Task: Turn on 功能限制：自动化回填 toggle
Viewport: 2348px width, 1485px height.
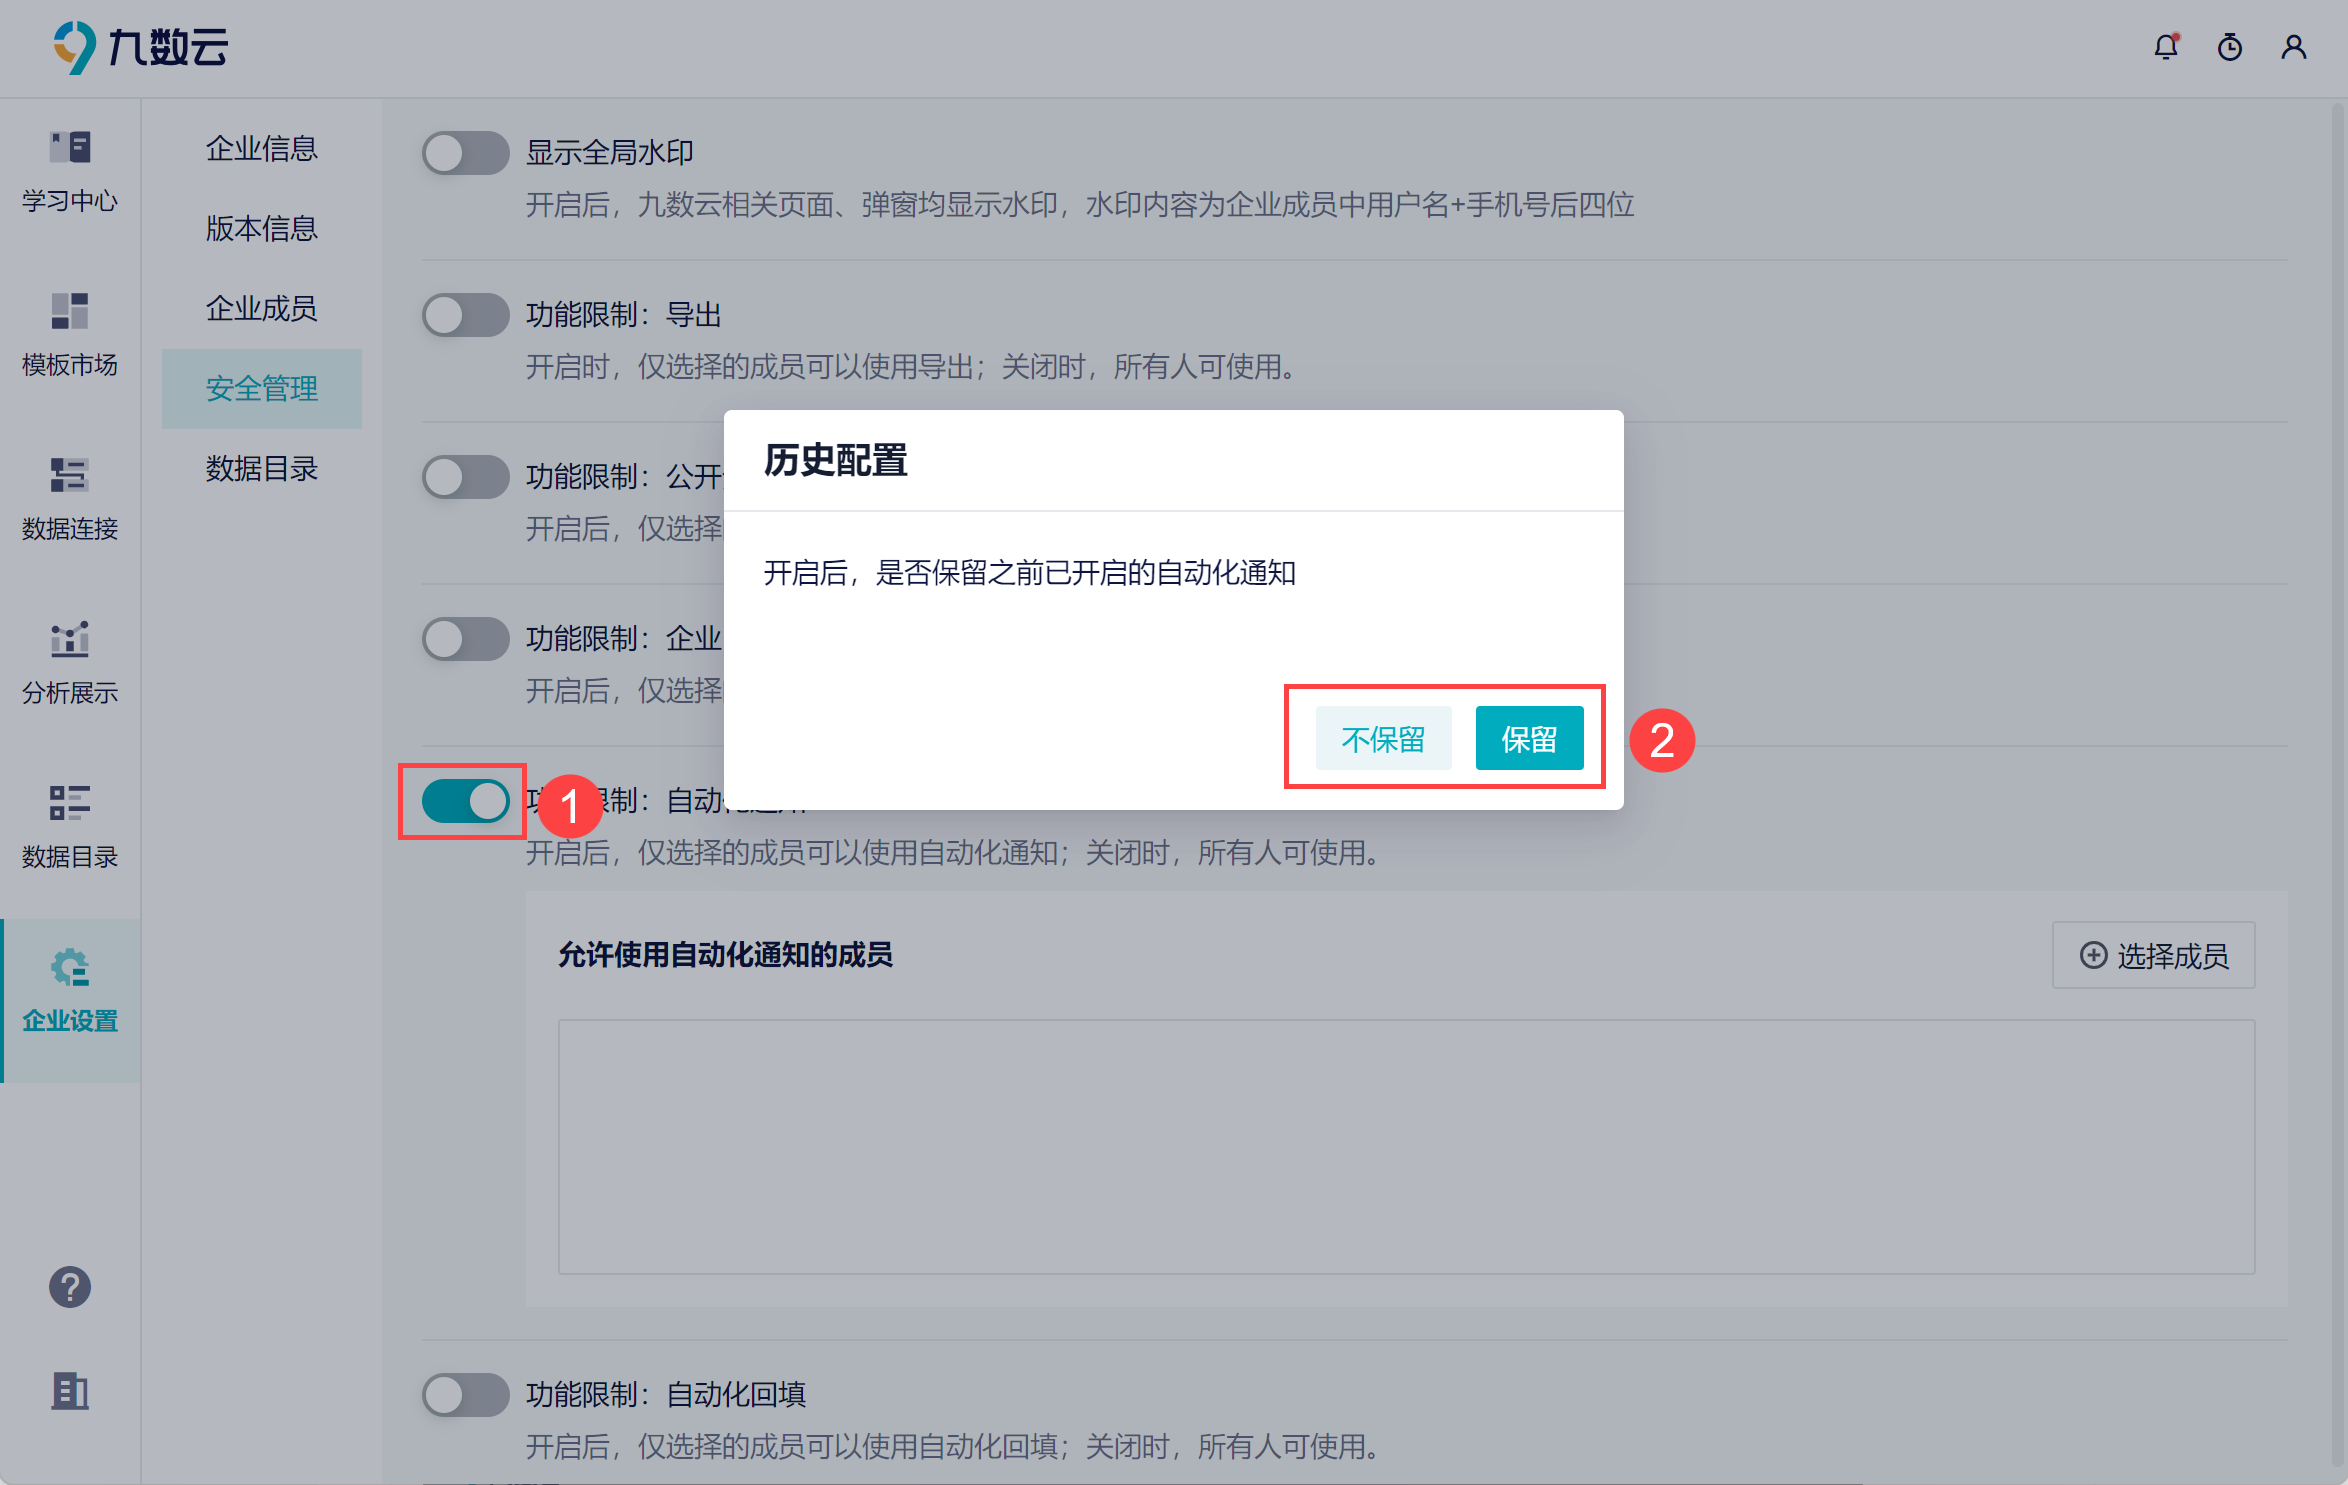Action: (465, 1395)
